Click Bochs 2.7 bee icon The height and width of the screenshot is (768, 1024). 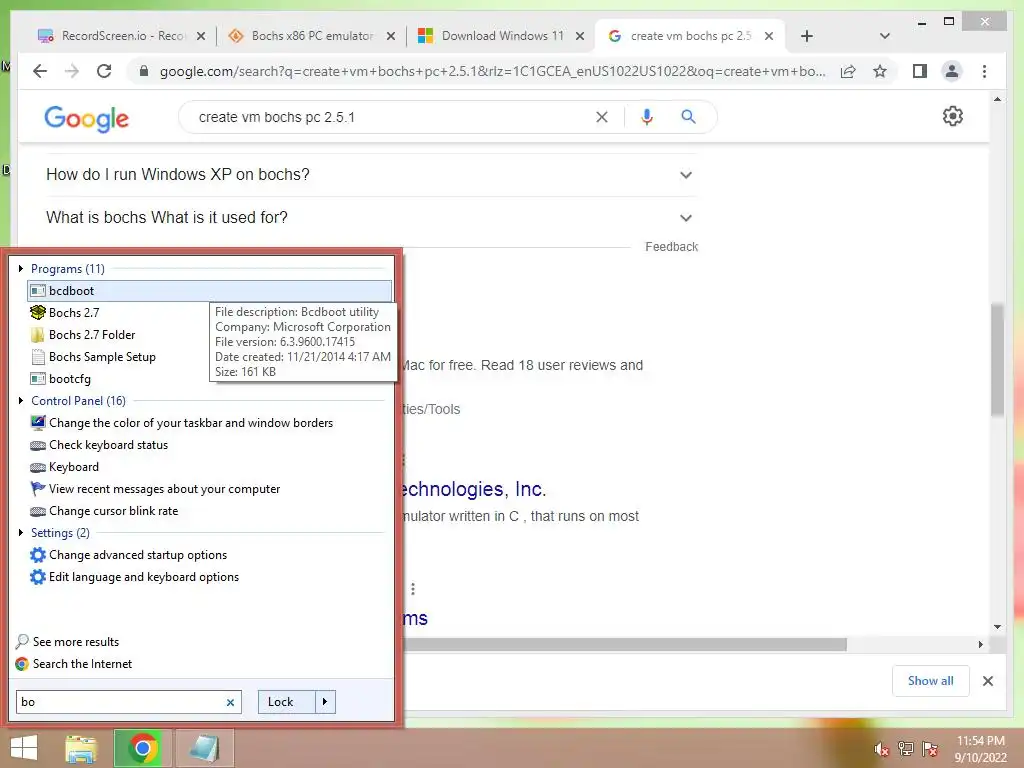pos(38,313)
